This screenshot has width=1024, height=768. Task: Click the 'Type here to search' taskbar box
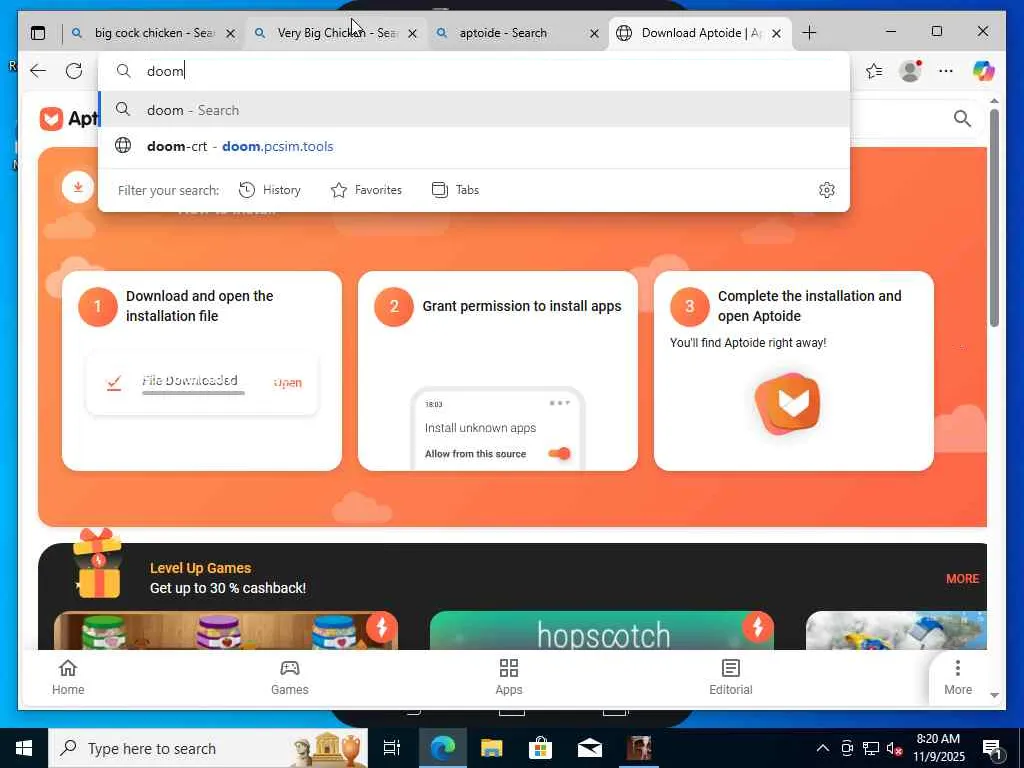[x=208, y=748]
